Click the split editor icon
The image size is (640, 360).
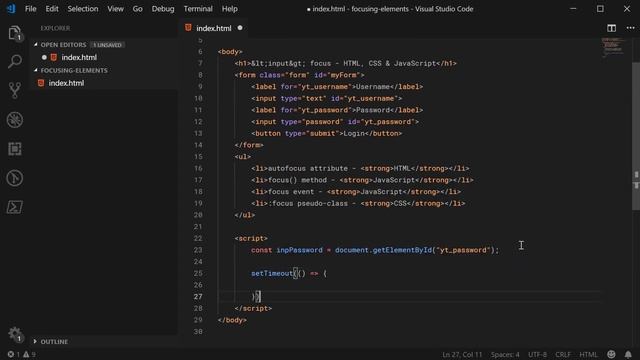[611, 28]
